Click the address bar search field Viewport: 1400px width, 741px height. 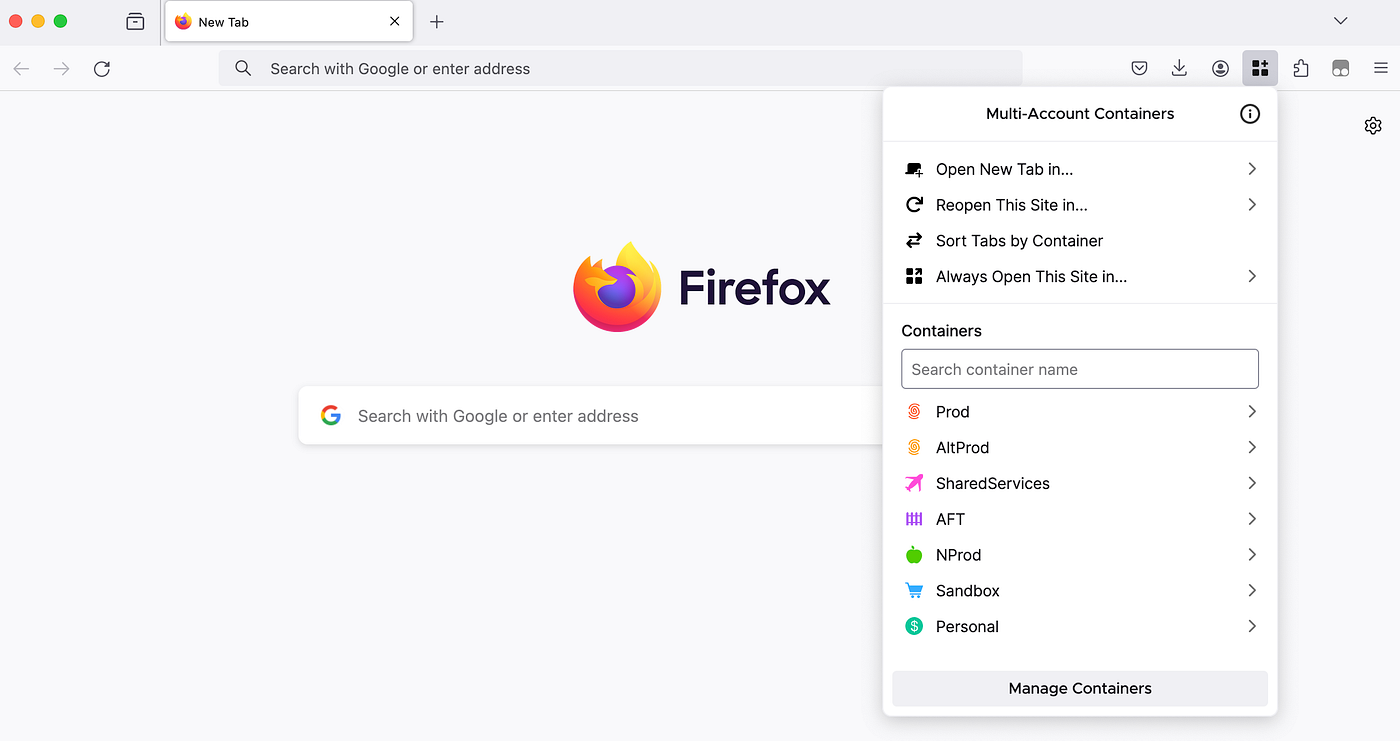(x=620, y=68)
